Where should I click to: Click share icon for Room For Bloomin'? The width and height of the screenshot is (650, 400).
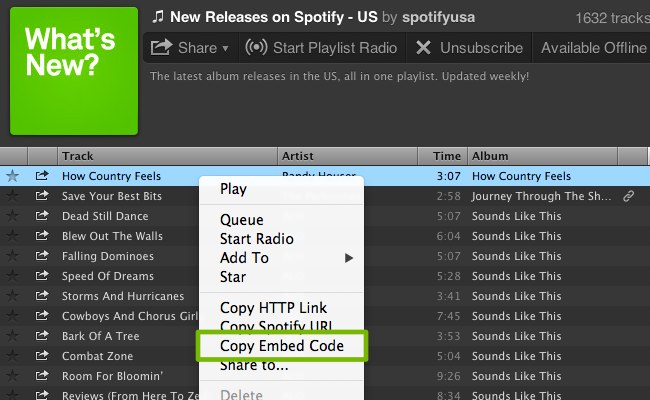pos(42,375)
